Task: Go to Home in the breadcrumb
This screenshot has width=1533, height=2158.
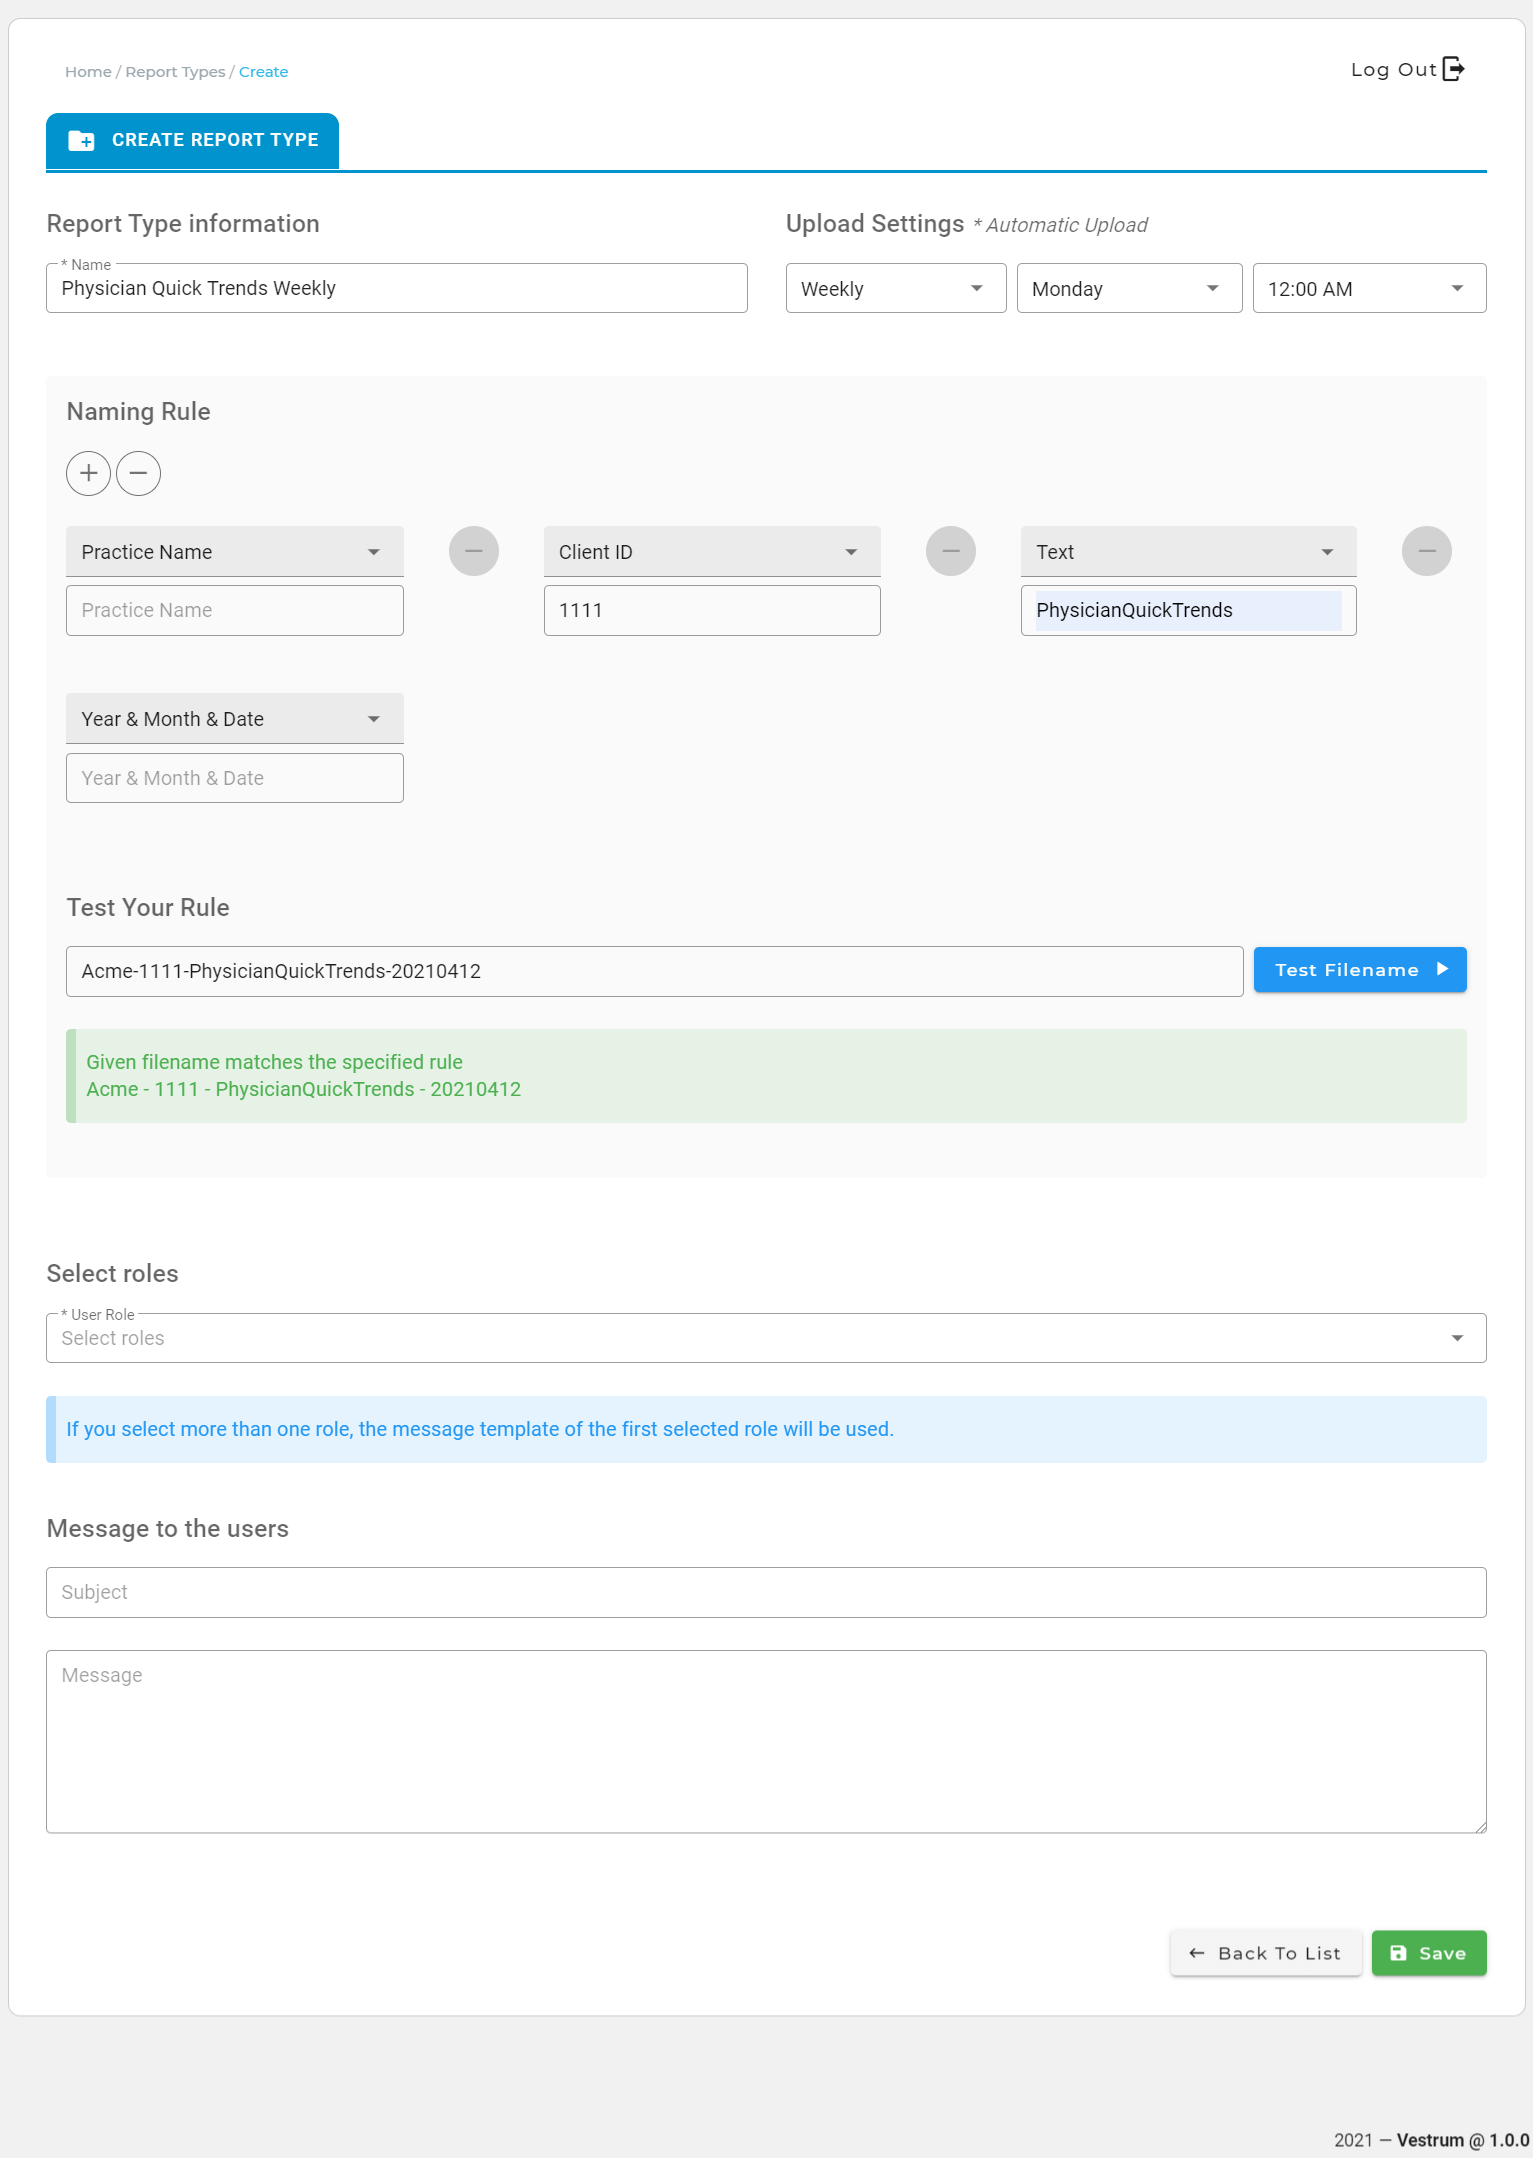Action: (88, 72)
